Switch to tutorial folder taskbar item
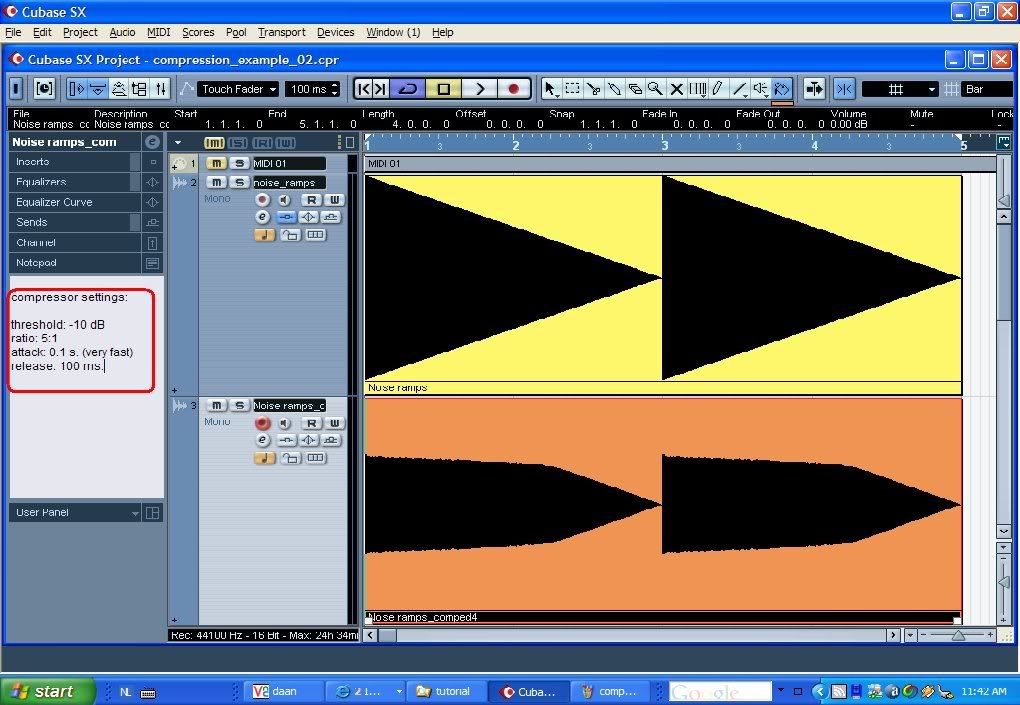This screenshot has height=705, width=1020. pyautogui.click(x=446, y=691)
